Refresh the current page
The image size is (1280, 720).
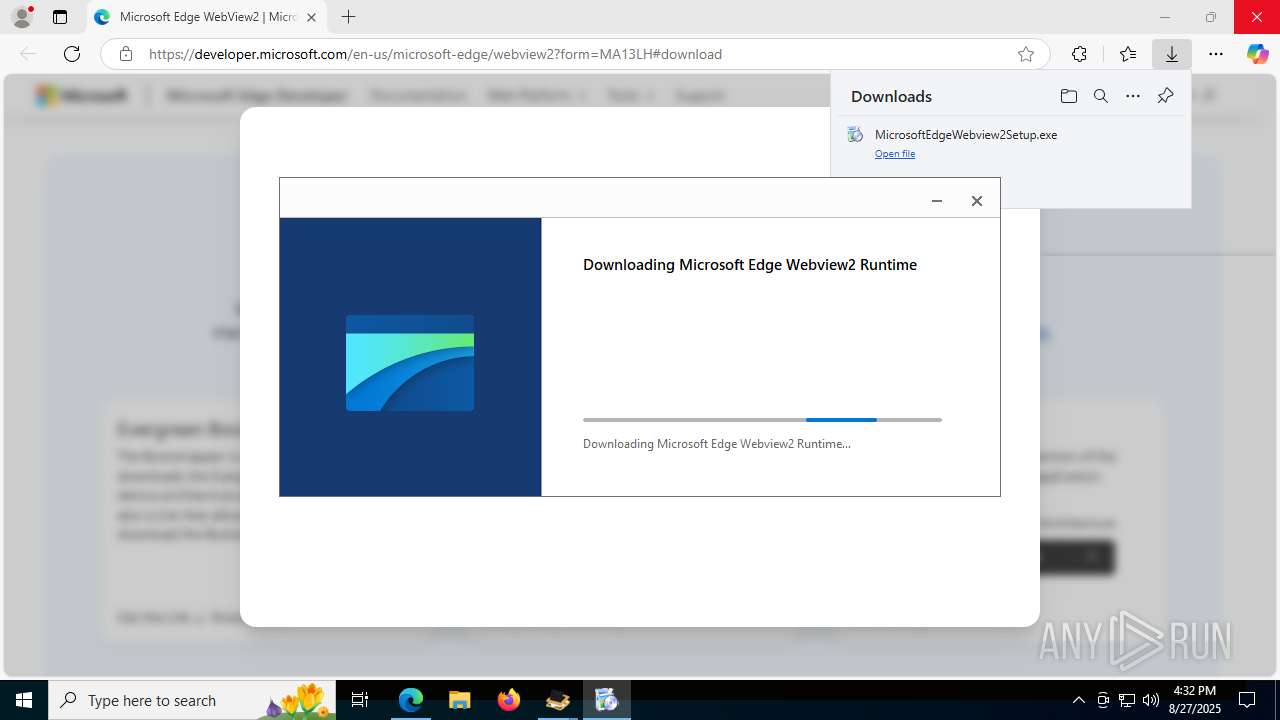coord(72,54)
